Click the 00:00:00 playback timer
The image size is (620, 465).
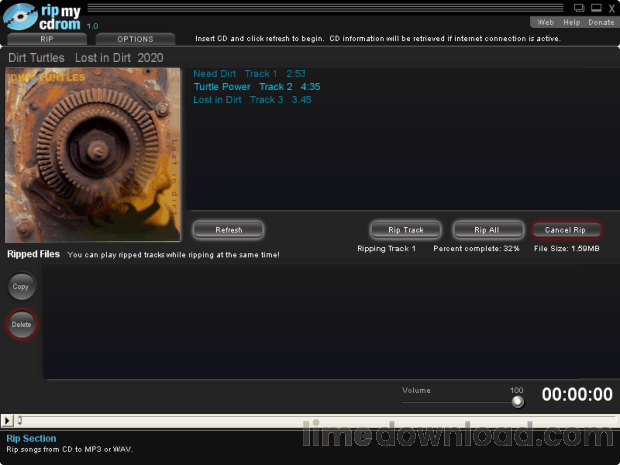[x=577, y=395]
